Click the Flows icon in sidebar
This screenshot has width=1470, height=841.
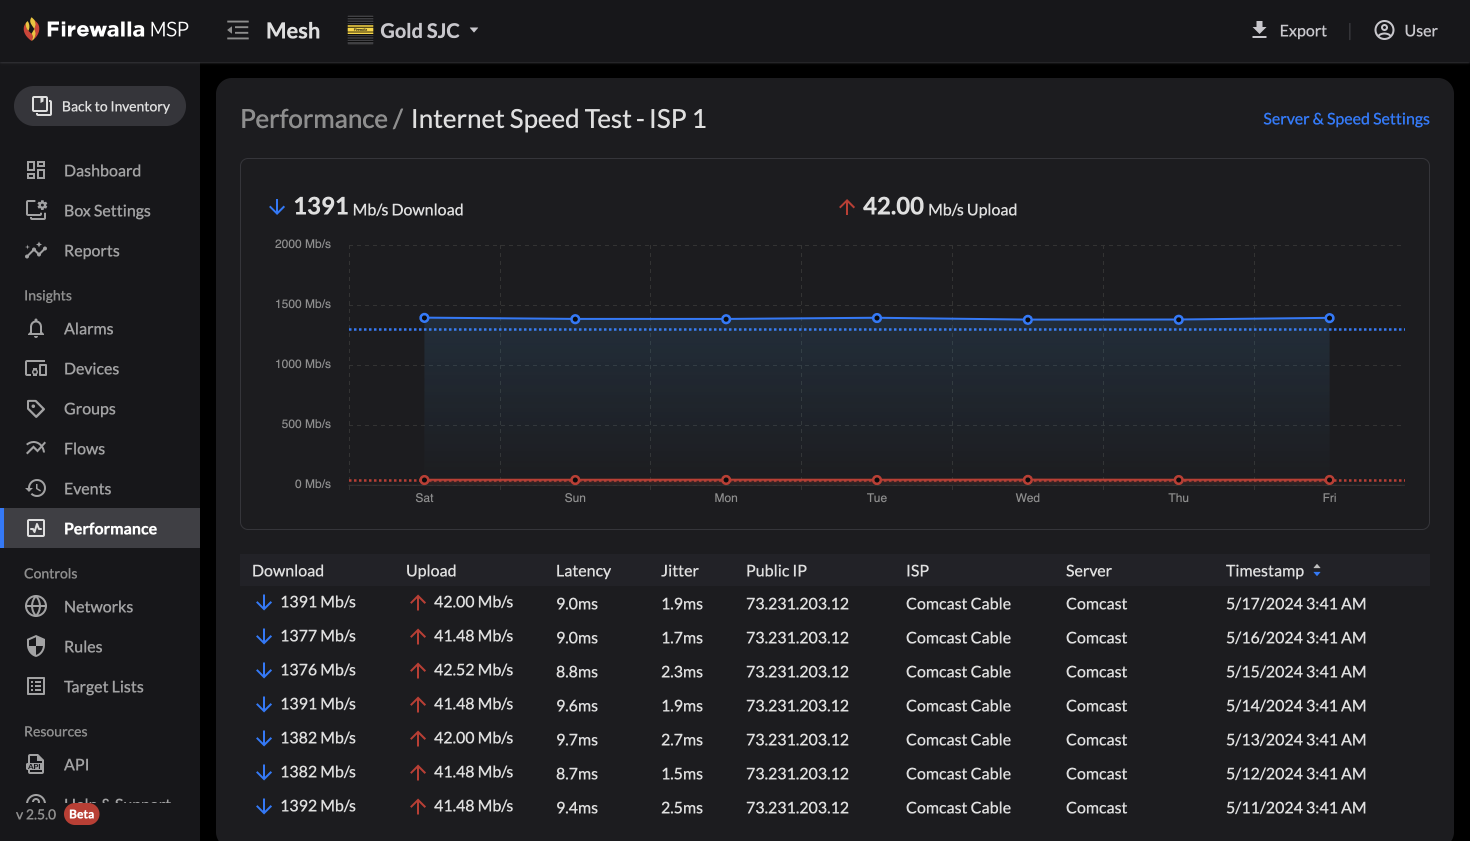(36, 448)
